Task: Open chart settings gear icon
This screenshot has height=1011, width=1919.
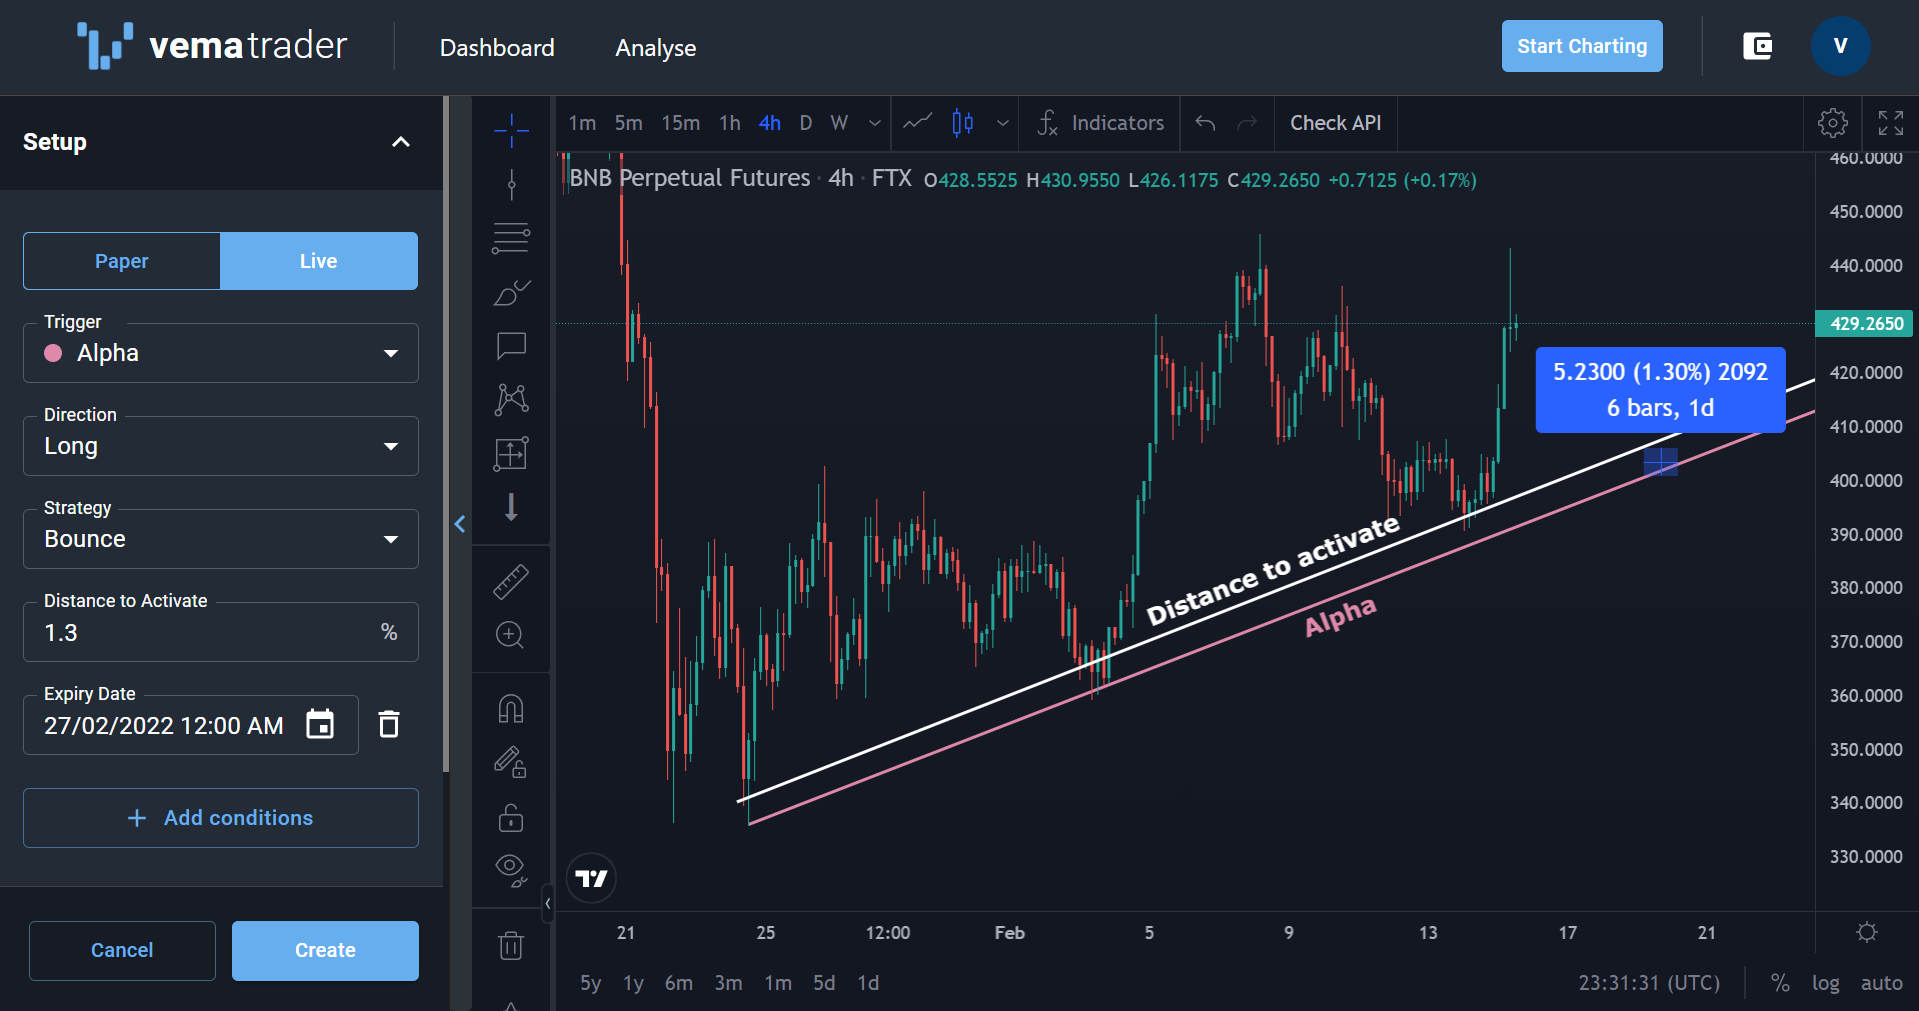Action: pyautogui.click(x=1832, y=123)
